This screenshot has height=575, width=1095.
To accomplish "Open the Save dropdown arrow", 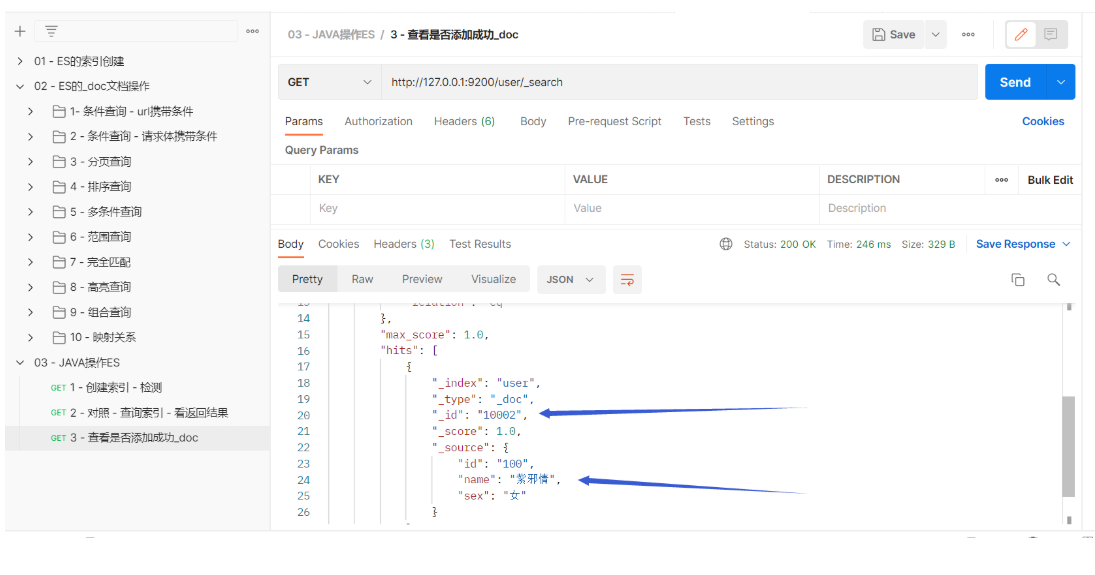I will [x=935, y=34].
